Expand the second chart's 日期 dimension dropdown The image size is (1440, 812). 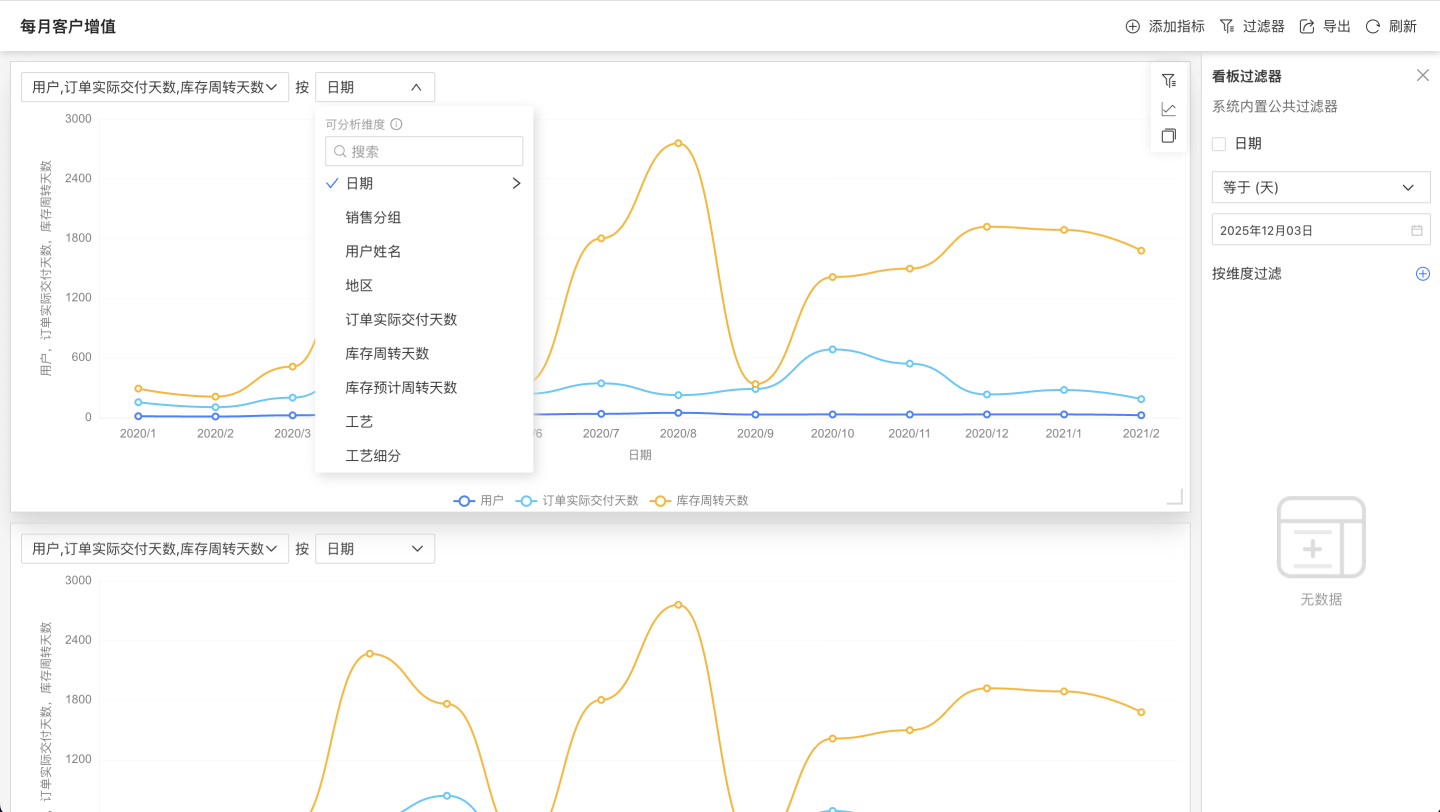[x=375, y=549]
